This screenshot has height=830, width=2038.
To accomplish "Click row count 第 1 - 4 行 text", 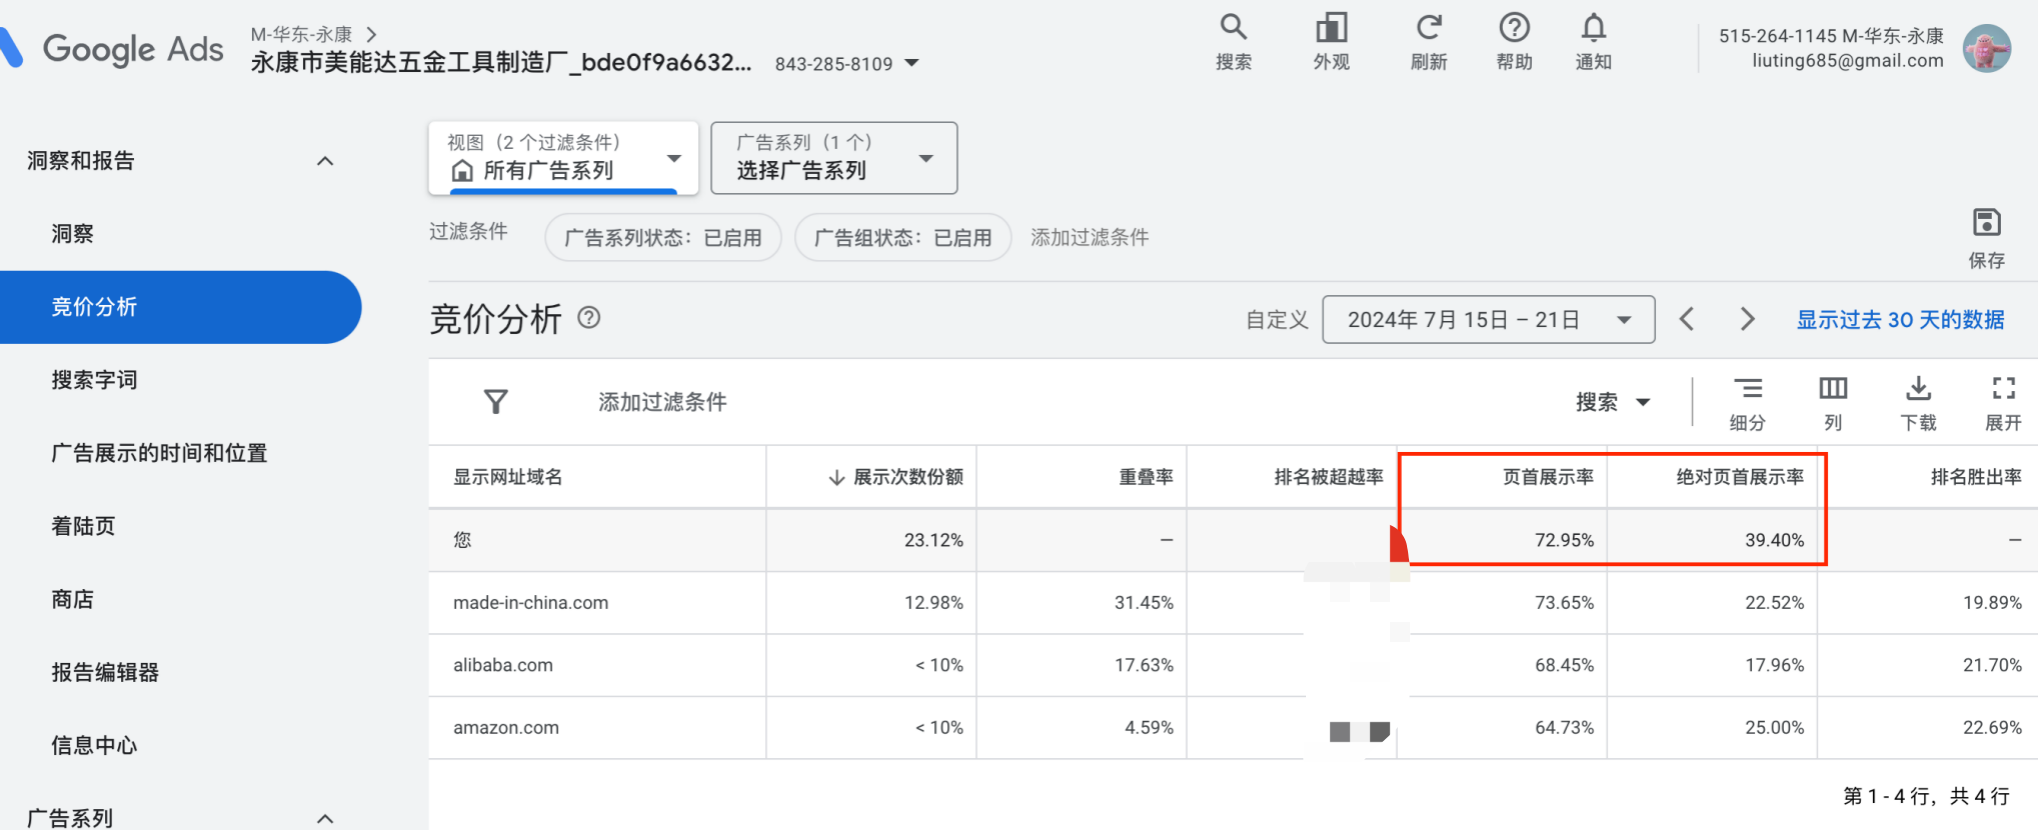I will (1926, 796).
